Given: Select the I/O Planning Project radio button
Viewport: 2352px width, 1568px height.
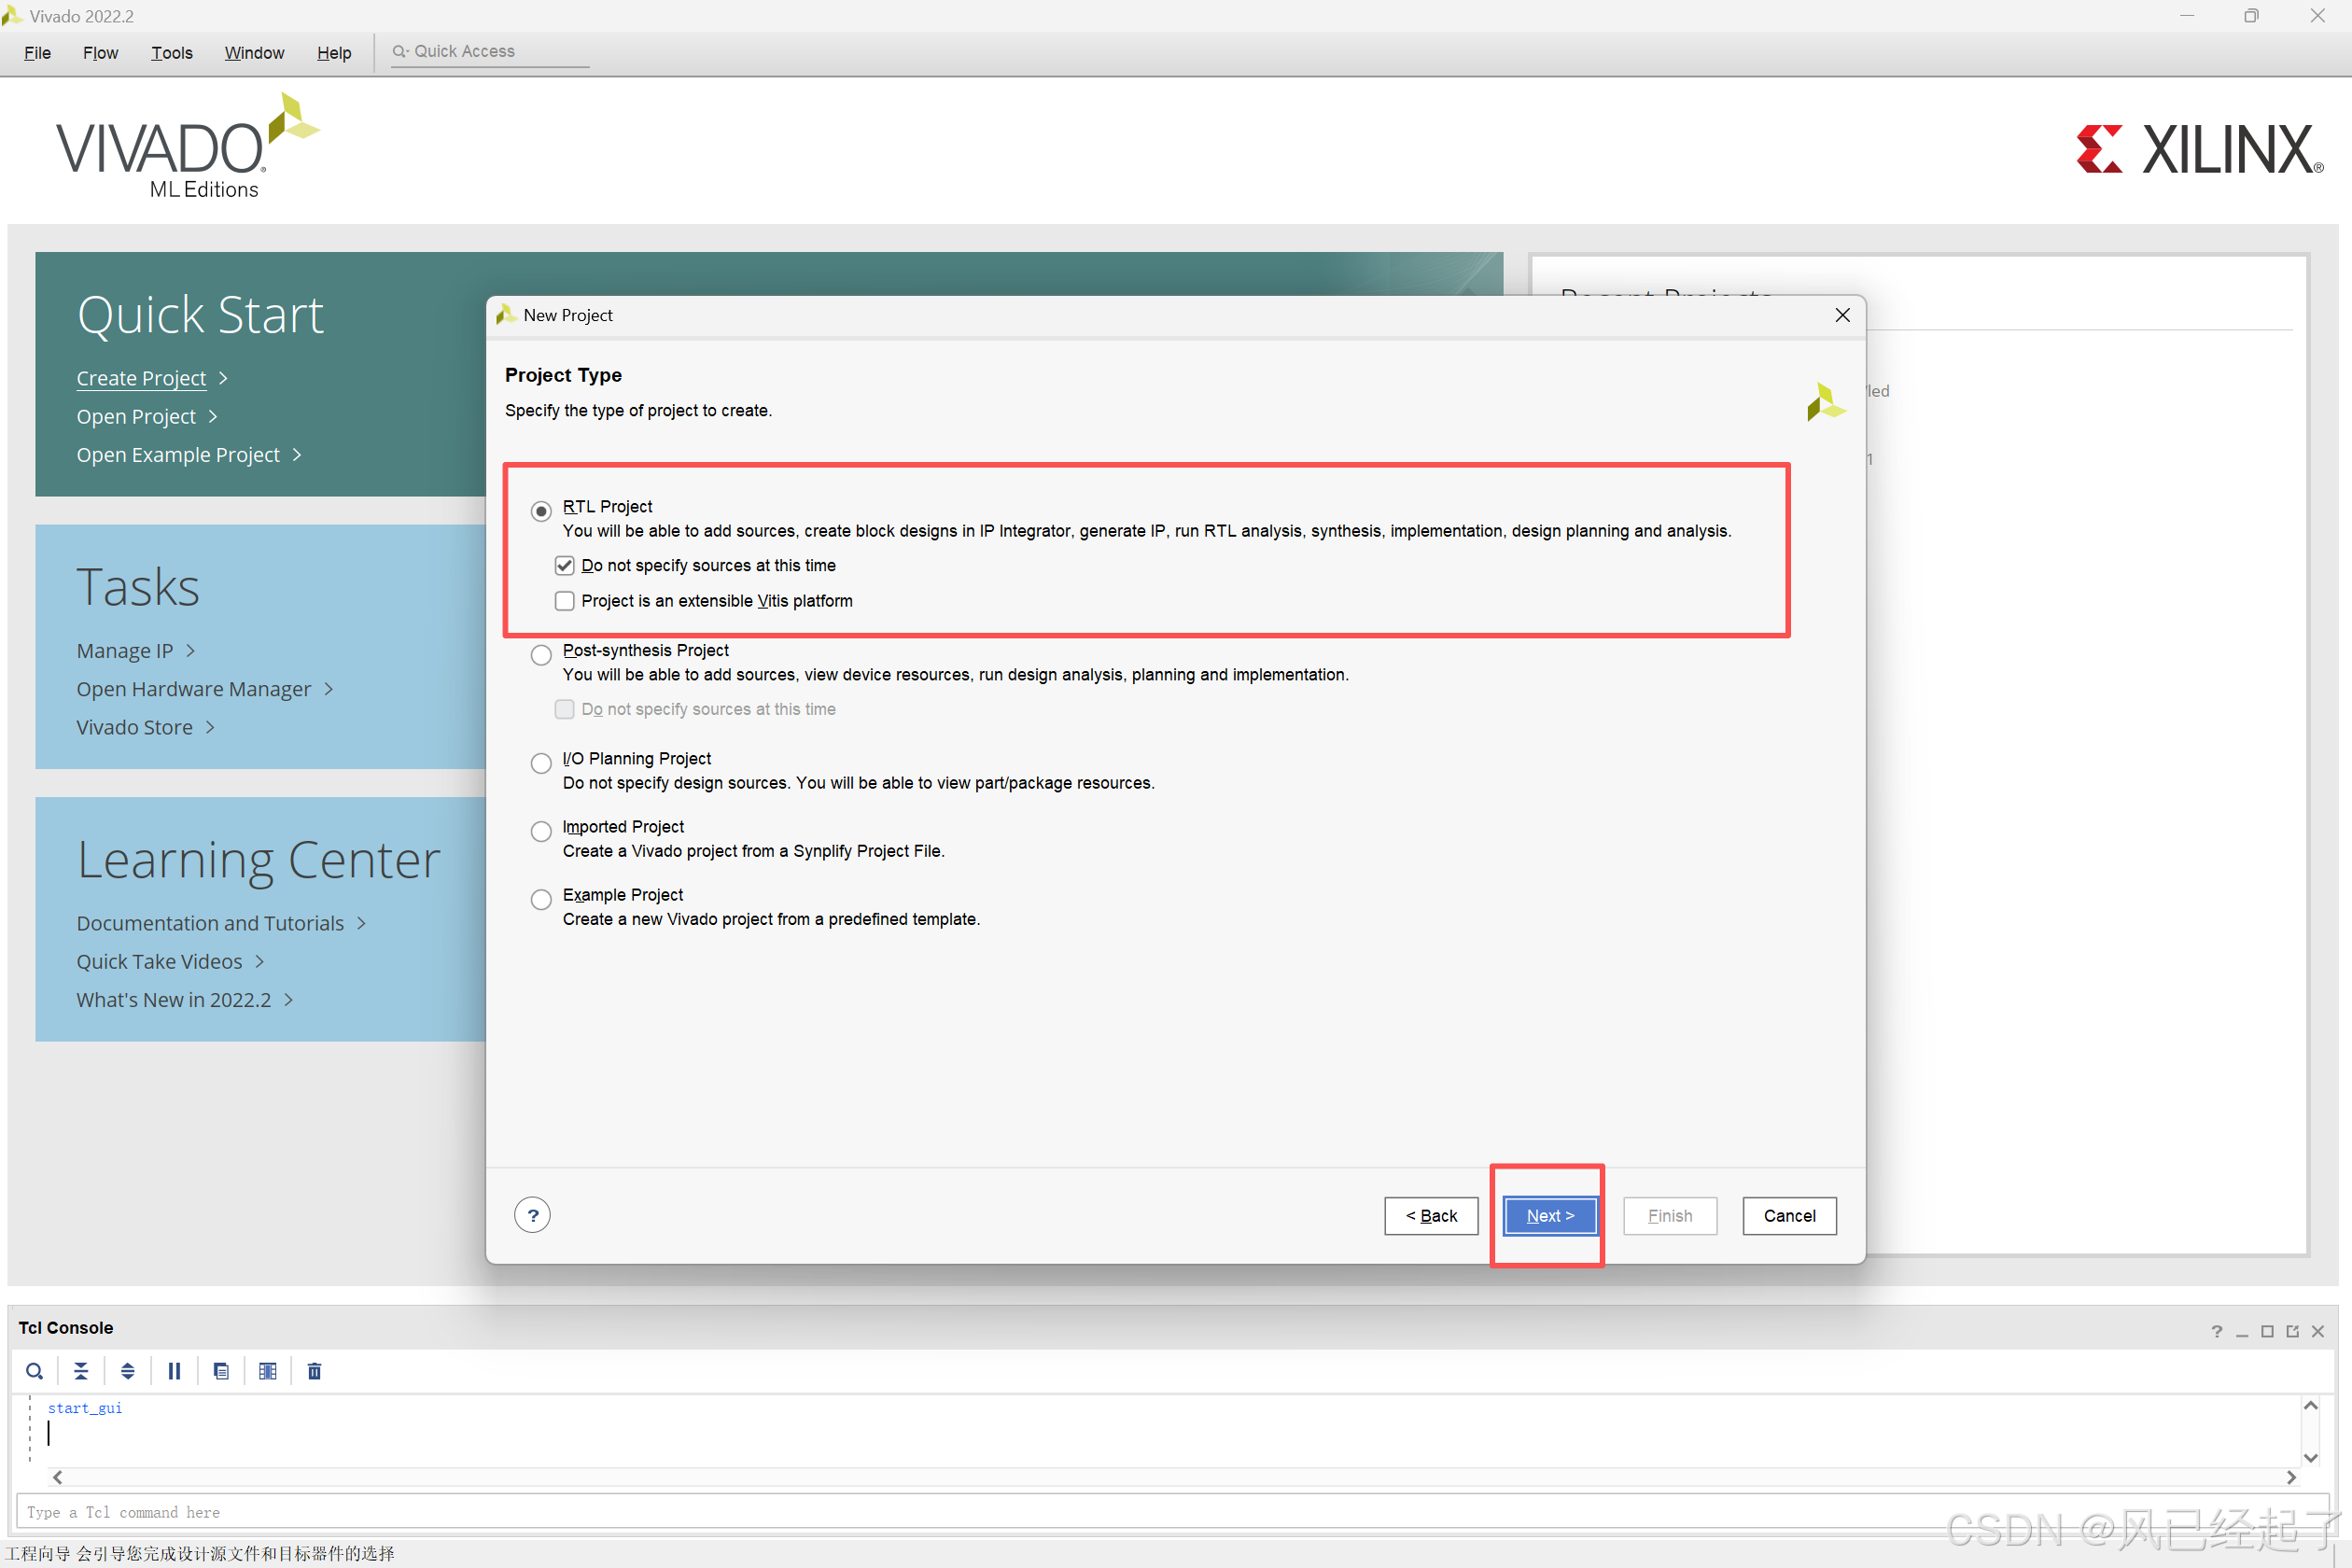Looking at the screenshot, I should coord(541,763).
